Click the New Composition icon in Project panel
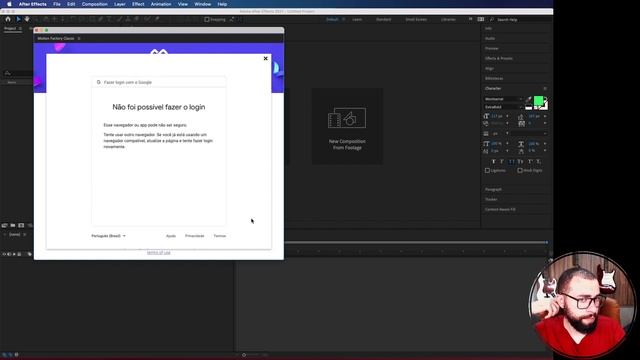The image size is (640, 360). [21, 225]
